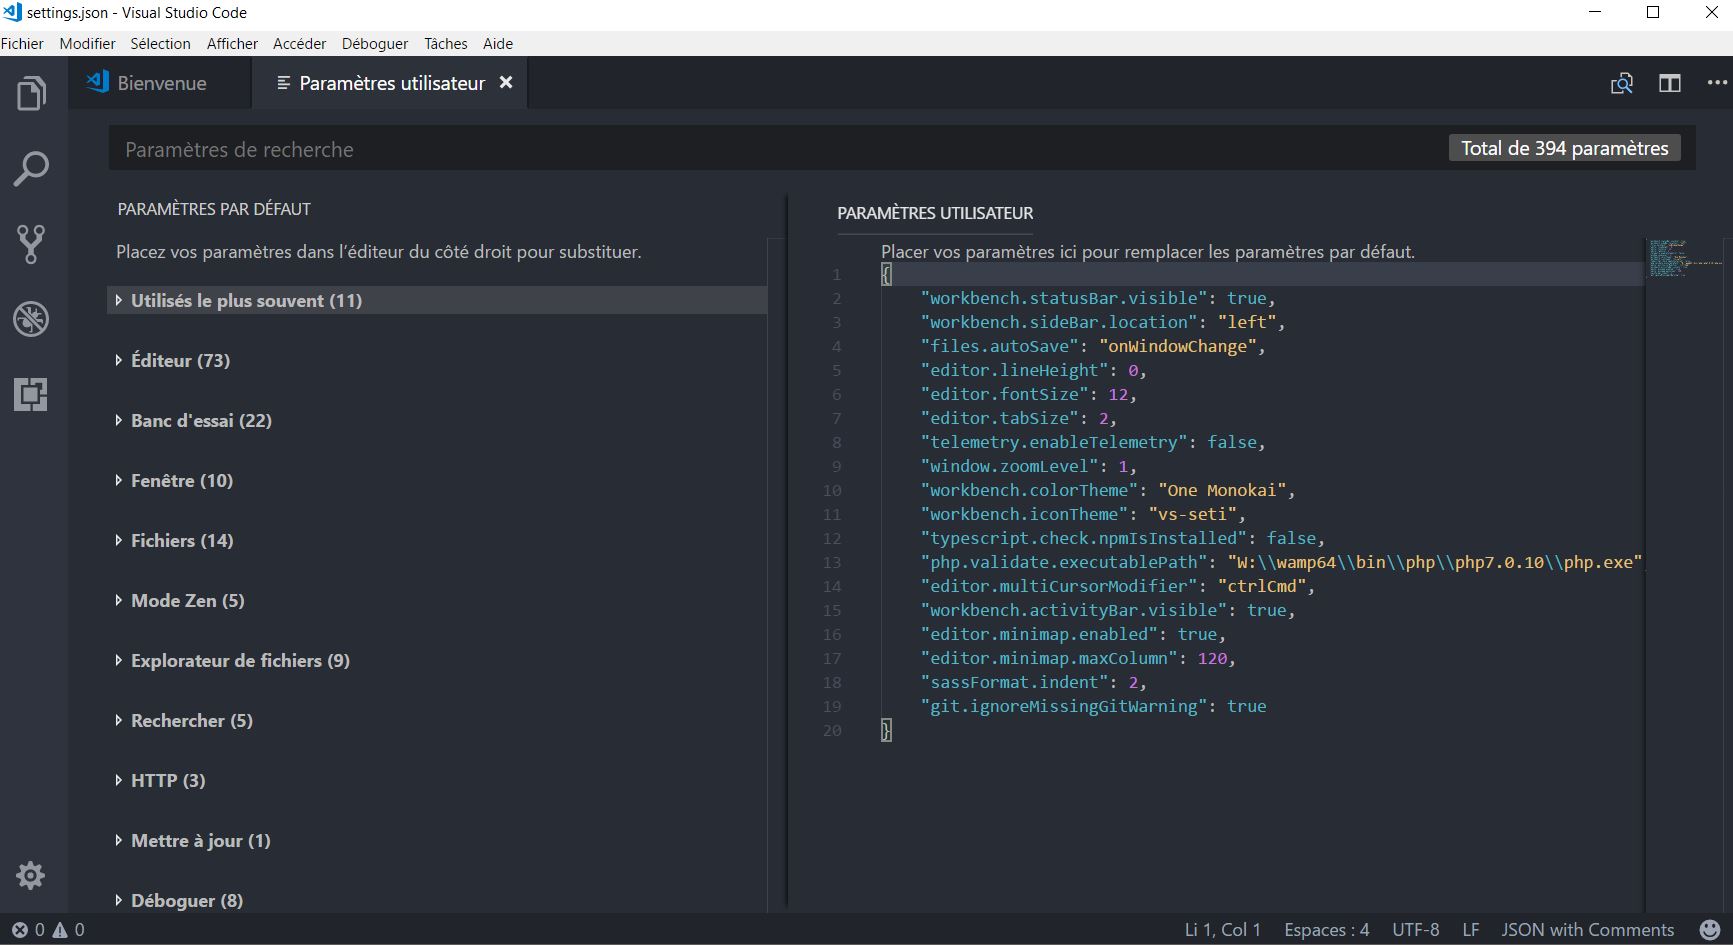Click the open settings file search icon

pos(1622,83)
